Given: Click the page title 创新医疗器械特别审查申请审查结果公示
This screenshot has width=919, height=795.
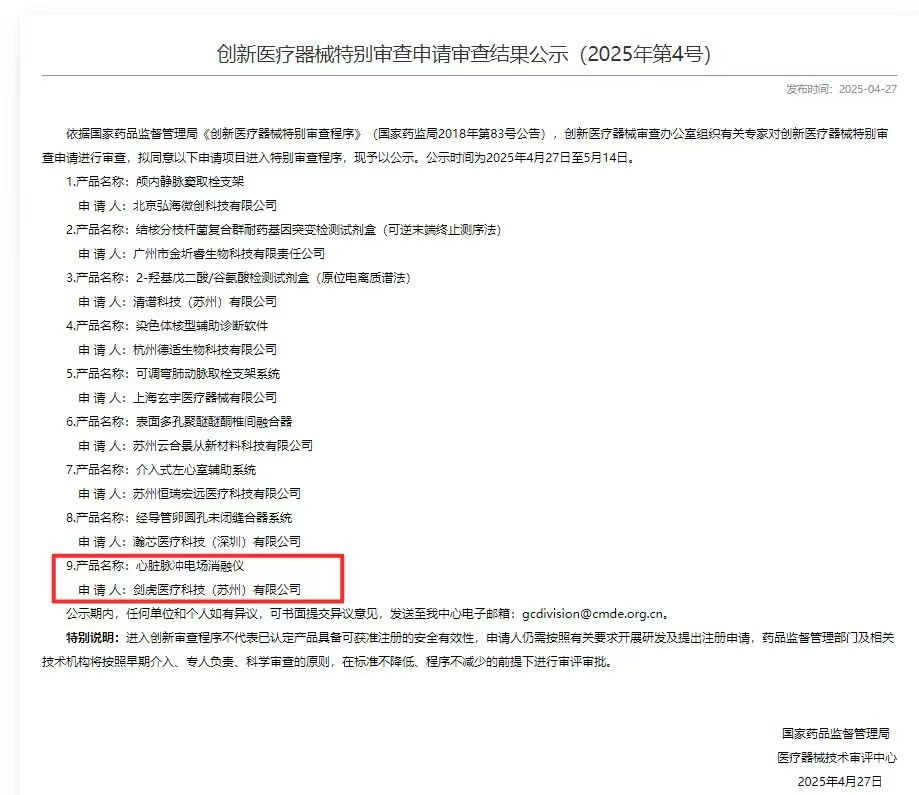Looking at the screenshot, I should tap(392, 54).
